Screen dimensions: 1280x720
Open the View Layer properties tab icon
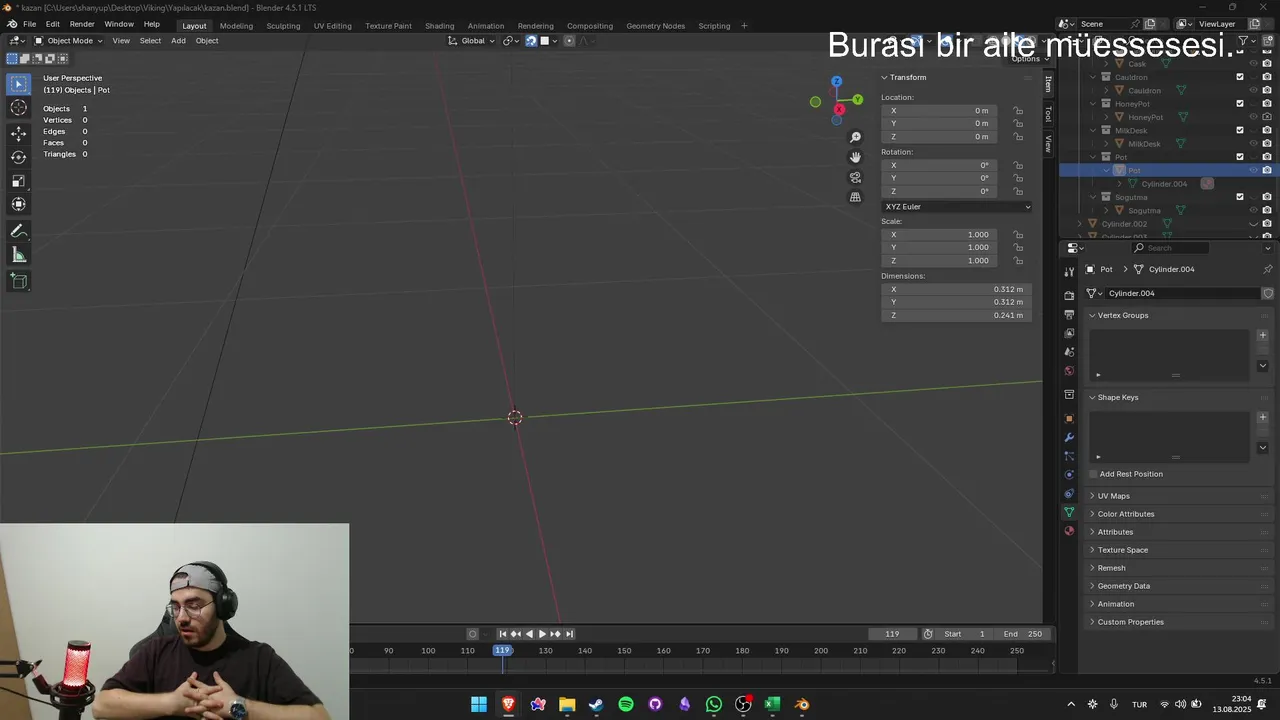click(x=1069, y=333)
